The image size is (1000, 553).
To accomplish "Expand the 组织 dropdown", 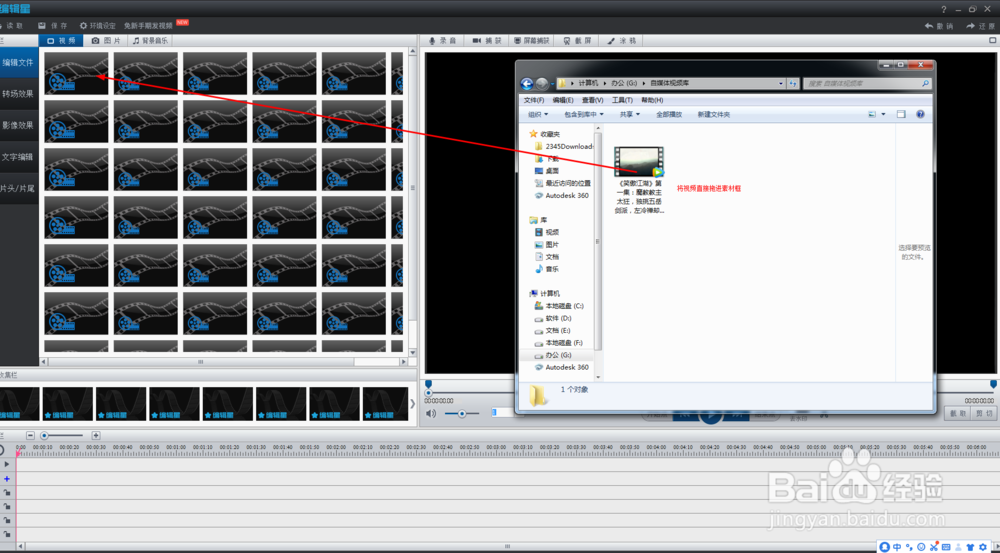I will point(538,114).
